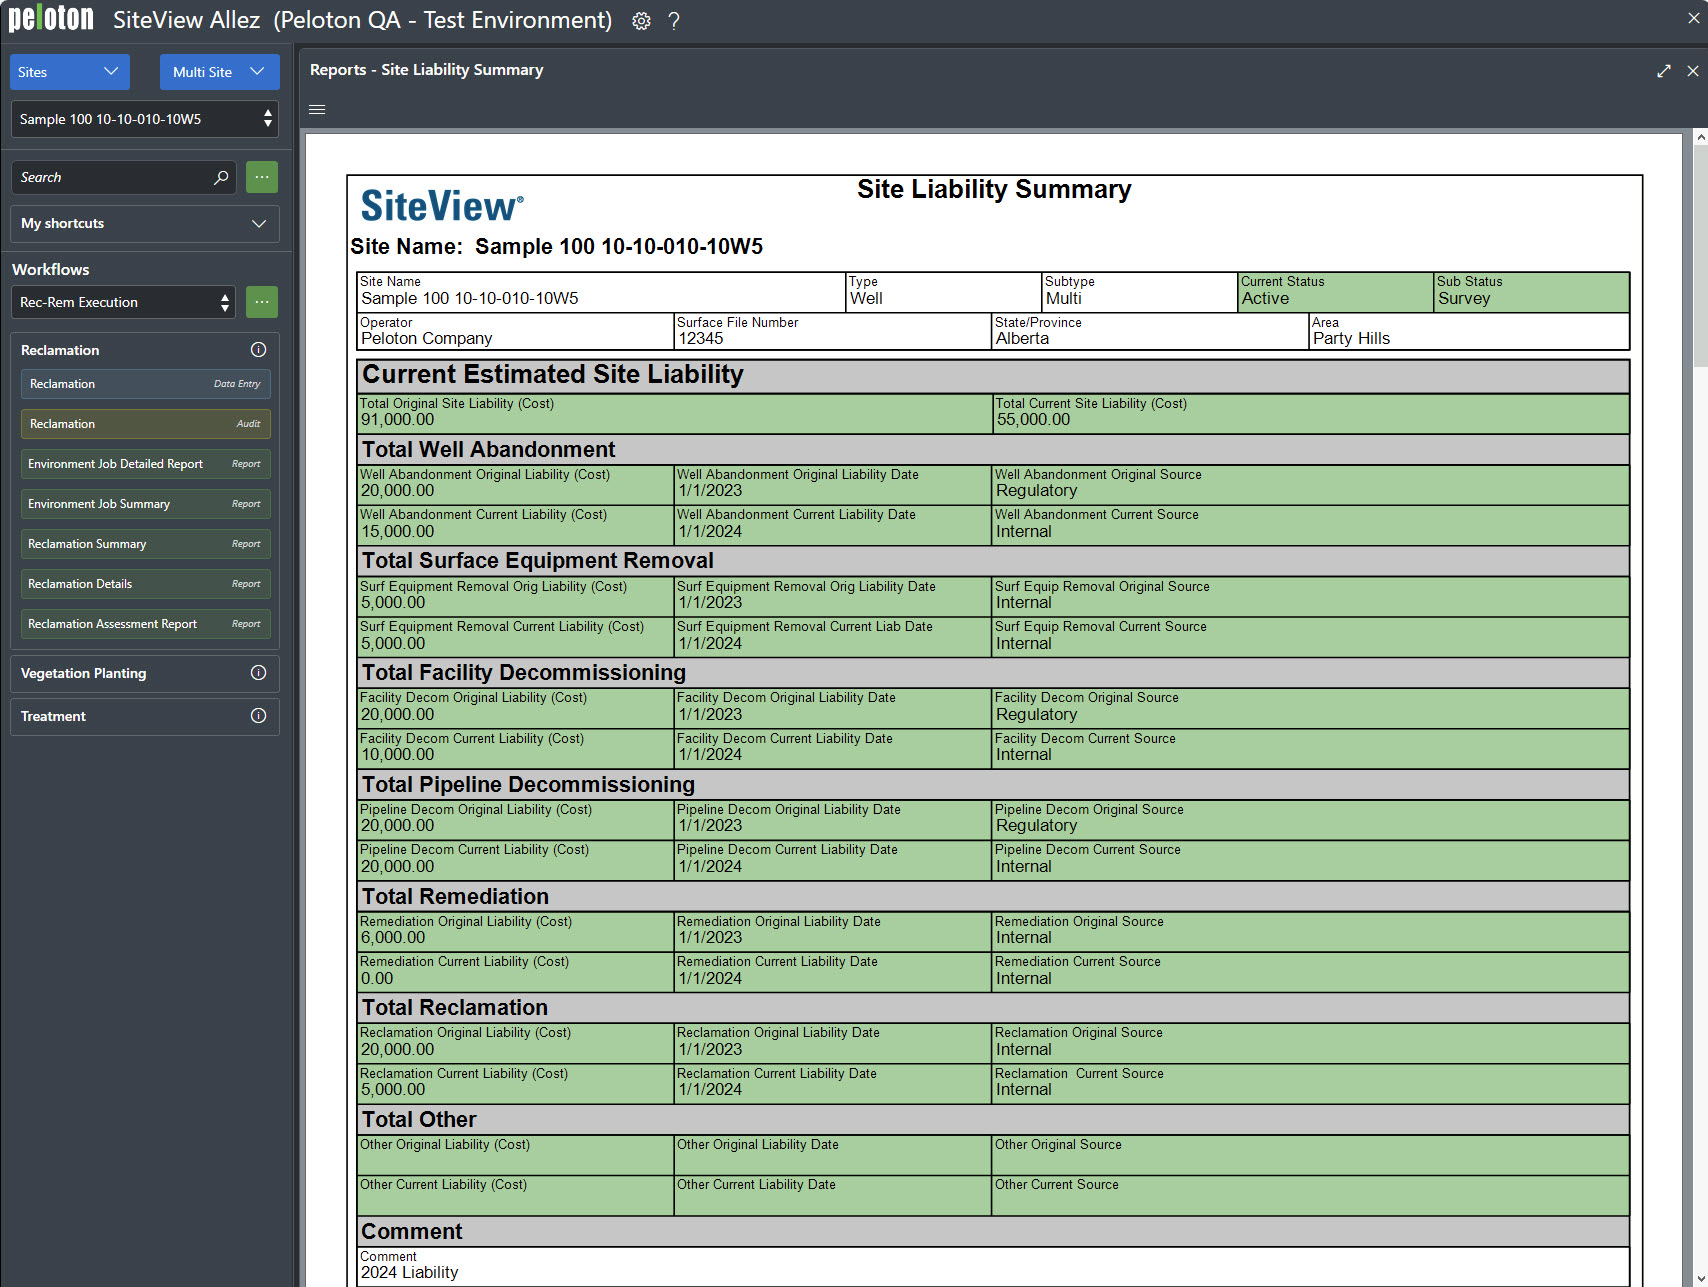The width and height of the screenshot is (1708, 1287).
Task: Show info for Vegetation Planting section
Action: 258,673
